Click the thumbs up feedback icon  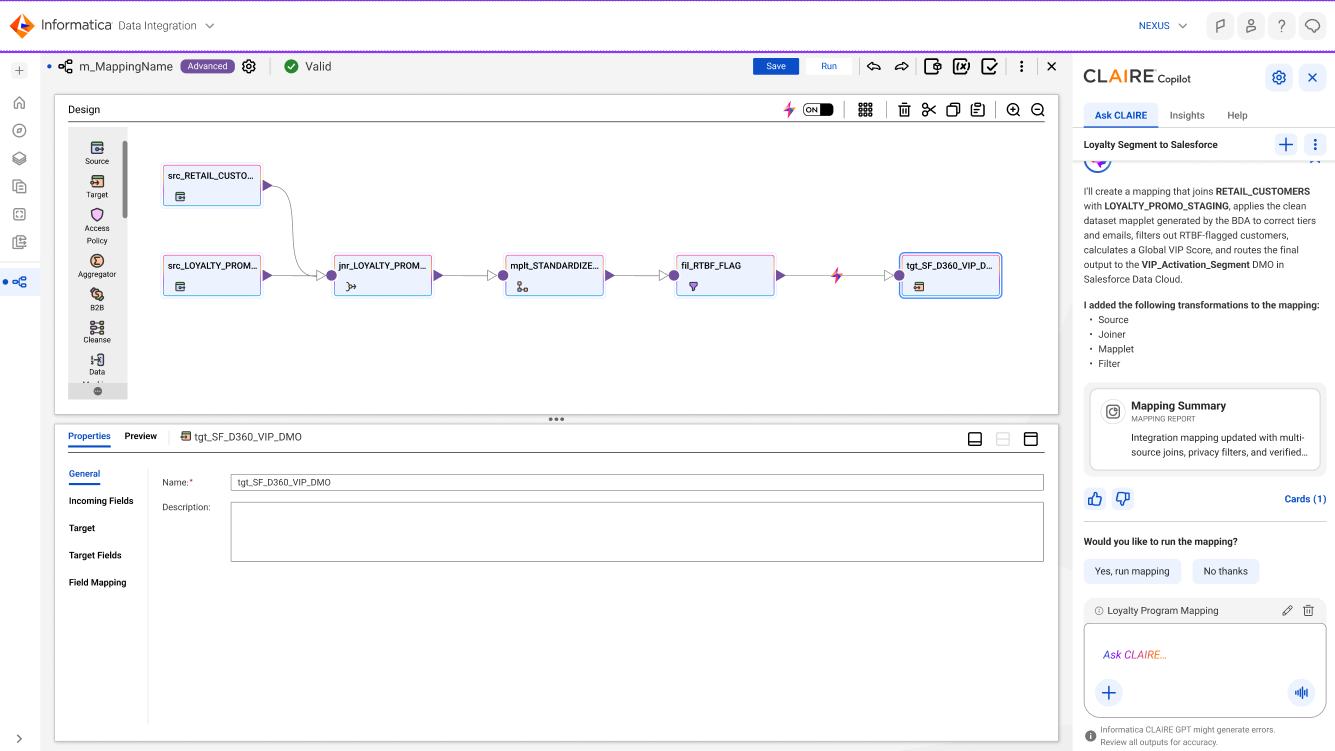click(x=1095, y=499)
